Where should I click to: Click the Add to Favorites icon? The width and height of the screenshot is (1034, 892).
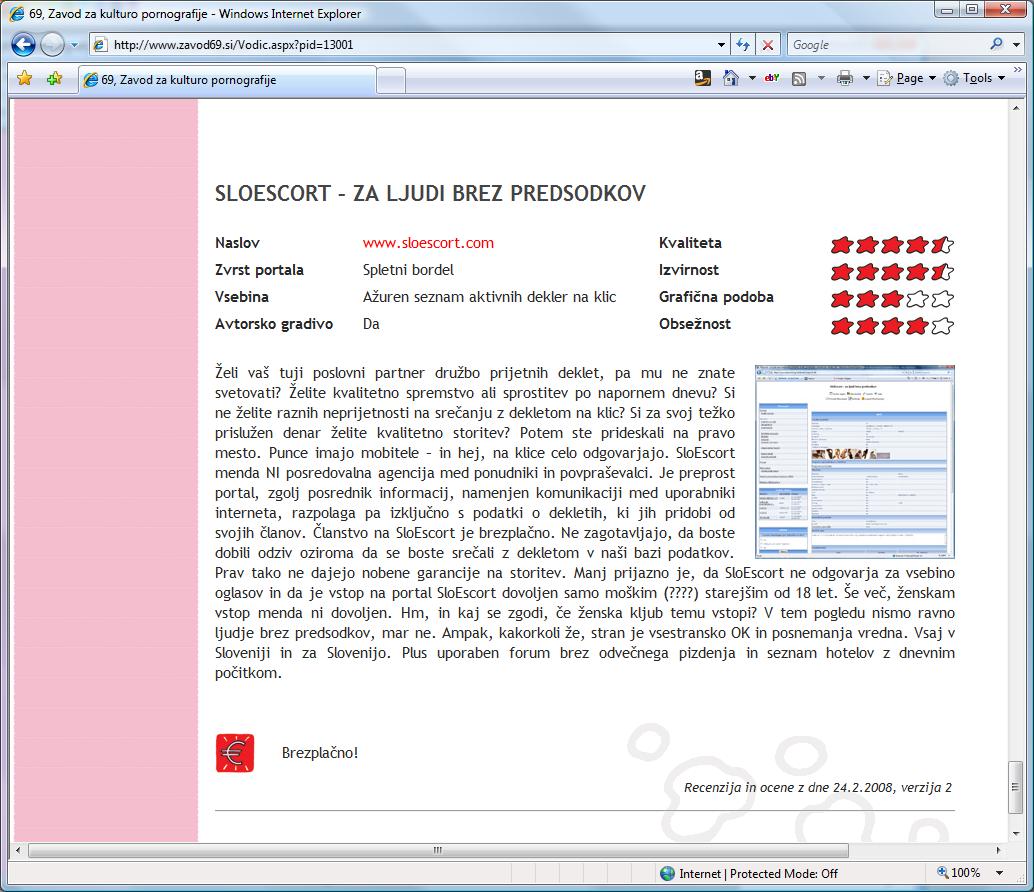click(54, 79)
